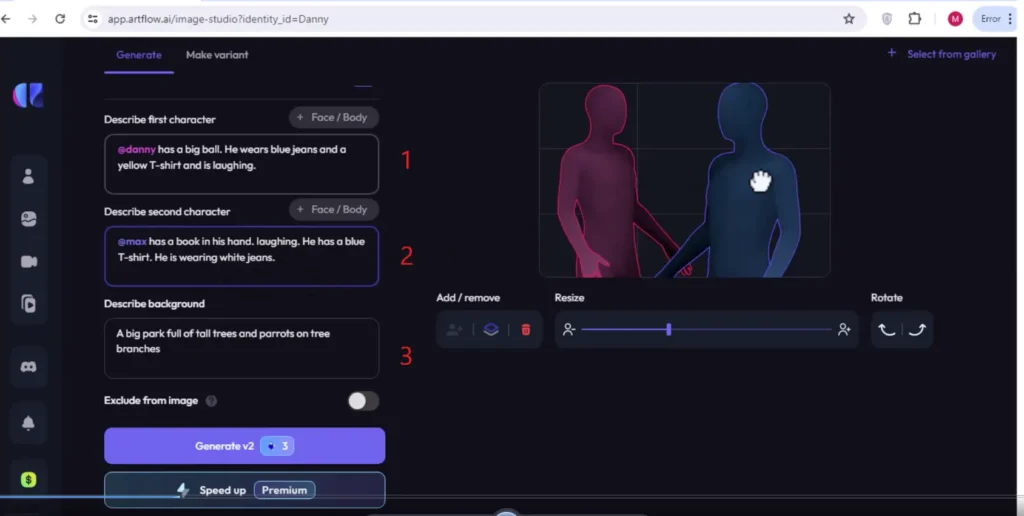Viewport: 1024px width, 516px height.
Task: Go back in browser history
Action: 6,19
